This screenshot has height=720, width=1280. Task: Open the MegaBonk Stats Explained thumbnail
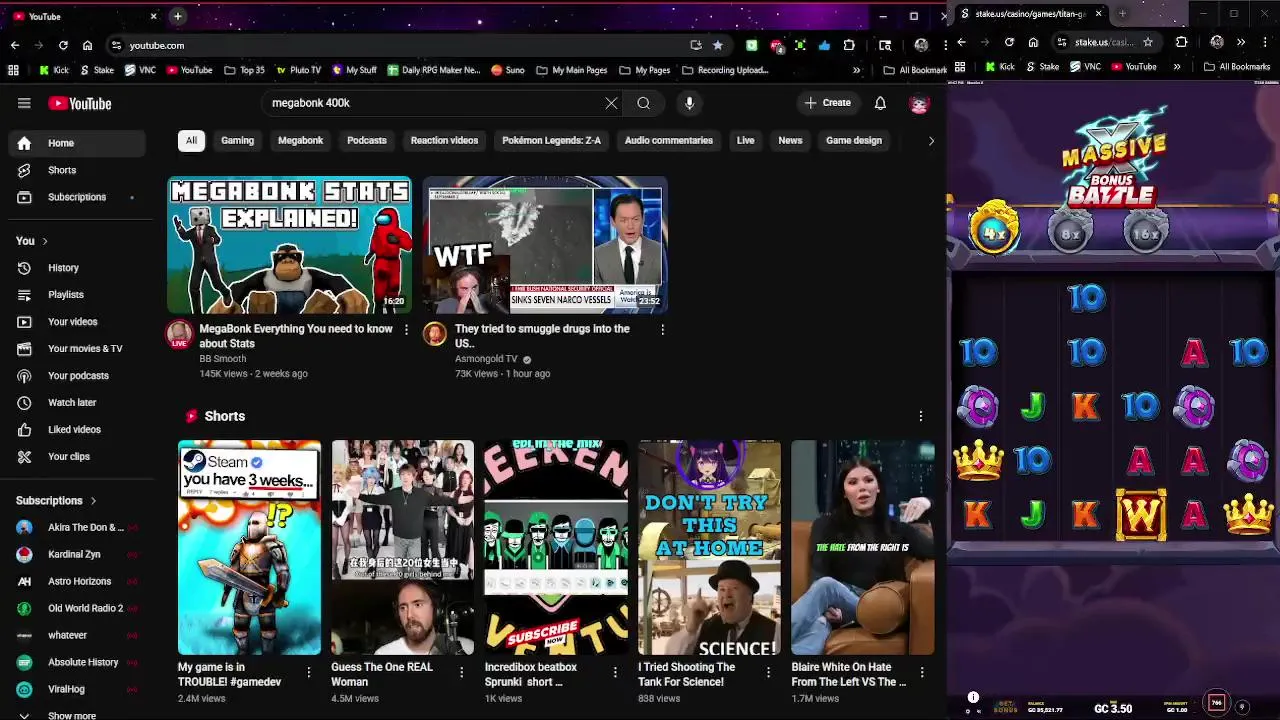pyautogui.click(x=289, y=245)
